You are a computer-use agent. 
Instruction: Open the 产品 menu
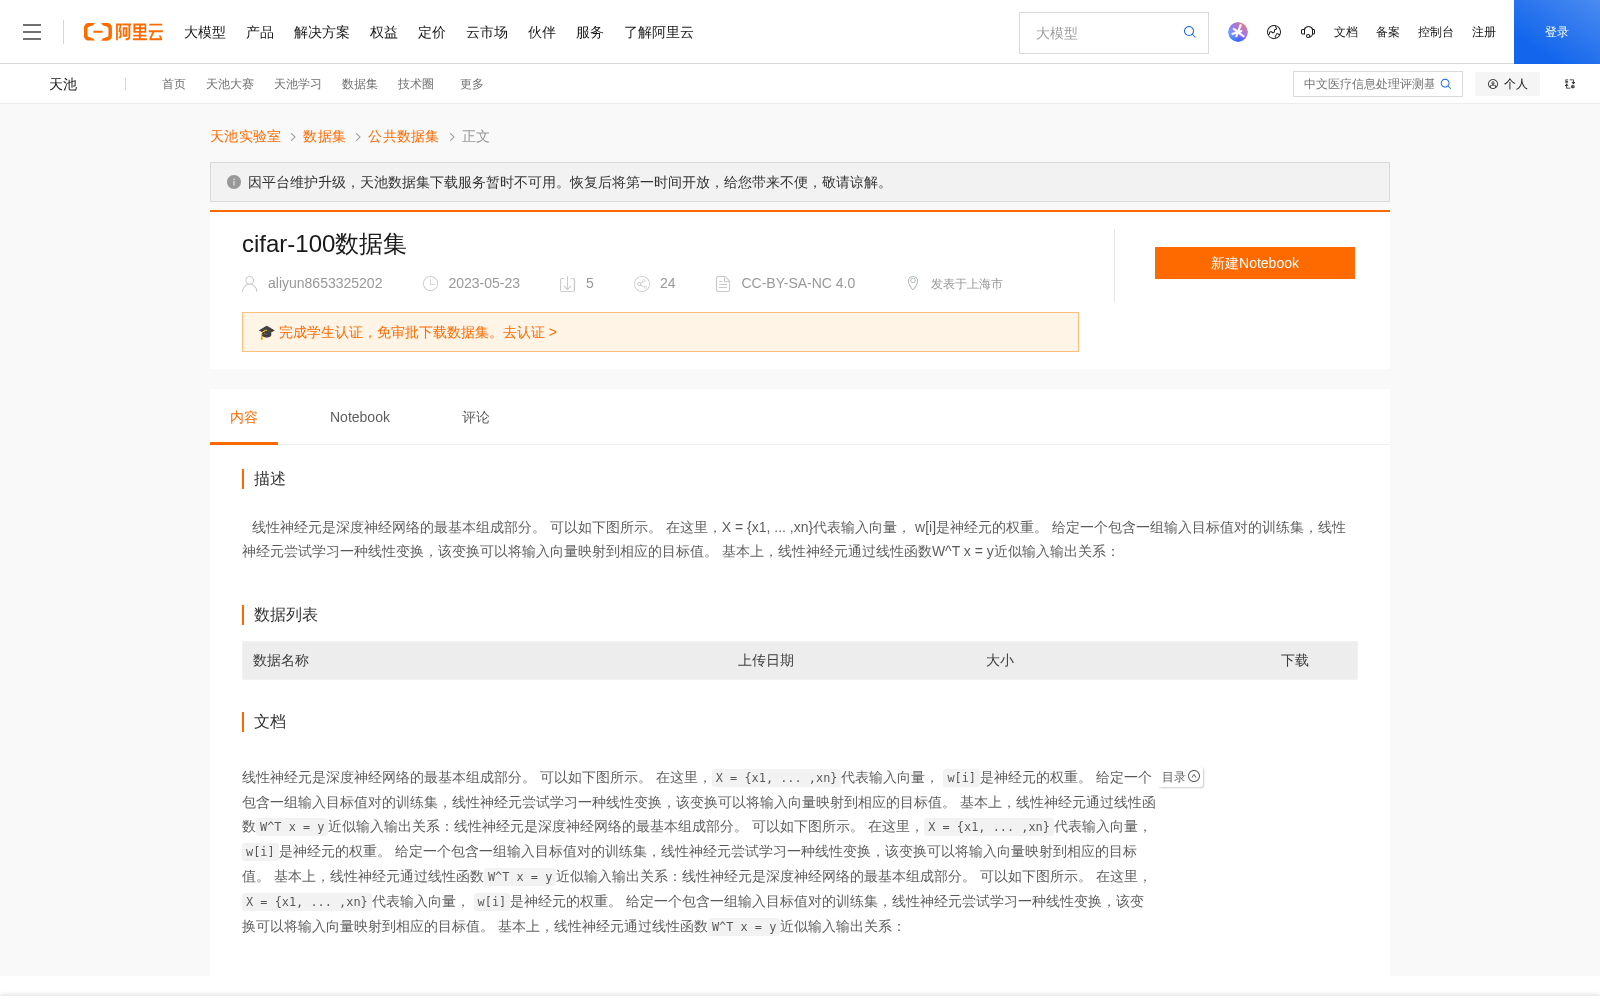(x=260, y=32)
